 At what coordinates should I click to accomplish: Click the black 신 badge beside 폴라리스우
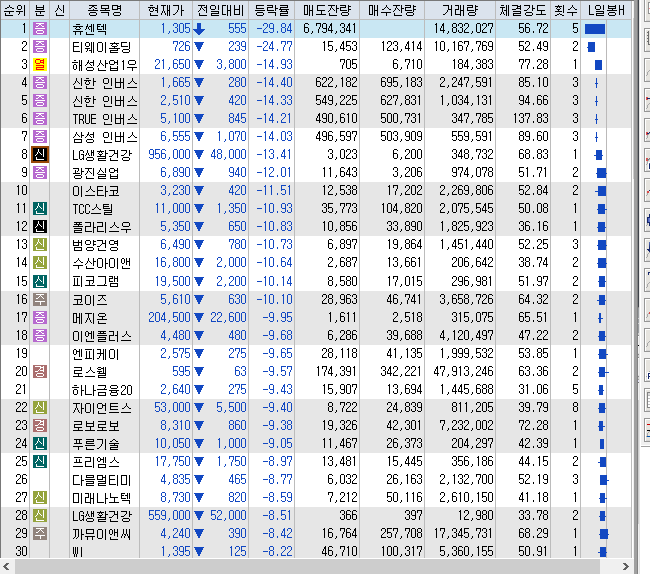tap(40, 226)
